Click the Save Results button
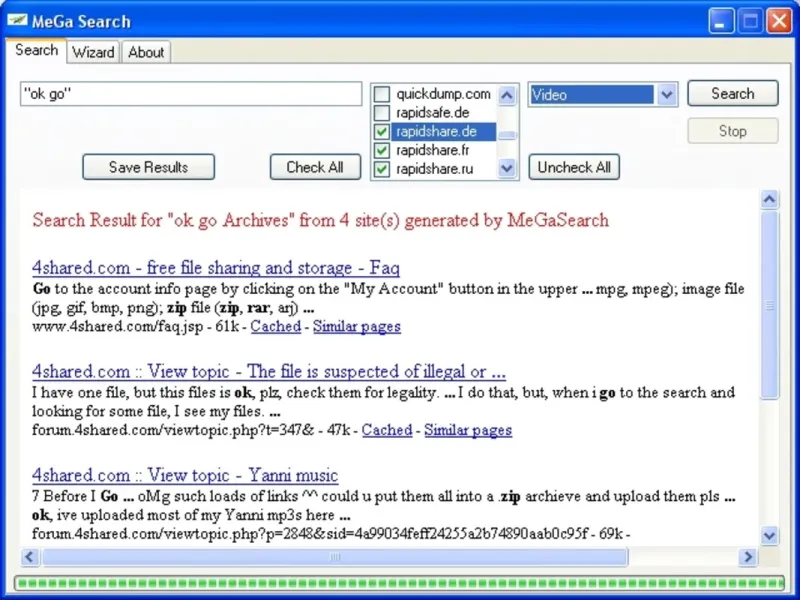This screenshot has height=600, width=800. (x=148, y=167)
